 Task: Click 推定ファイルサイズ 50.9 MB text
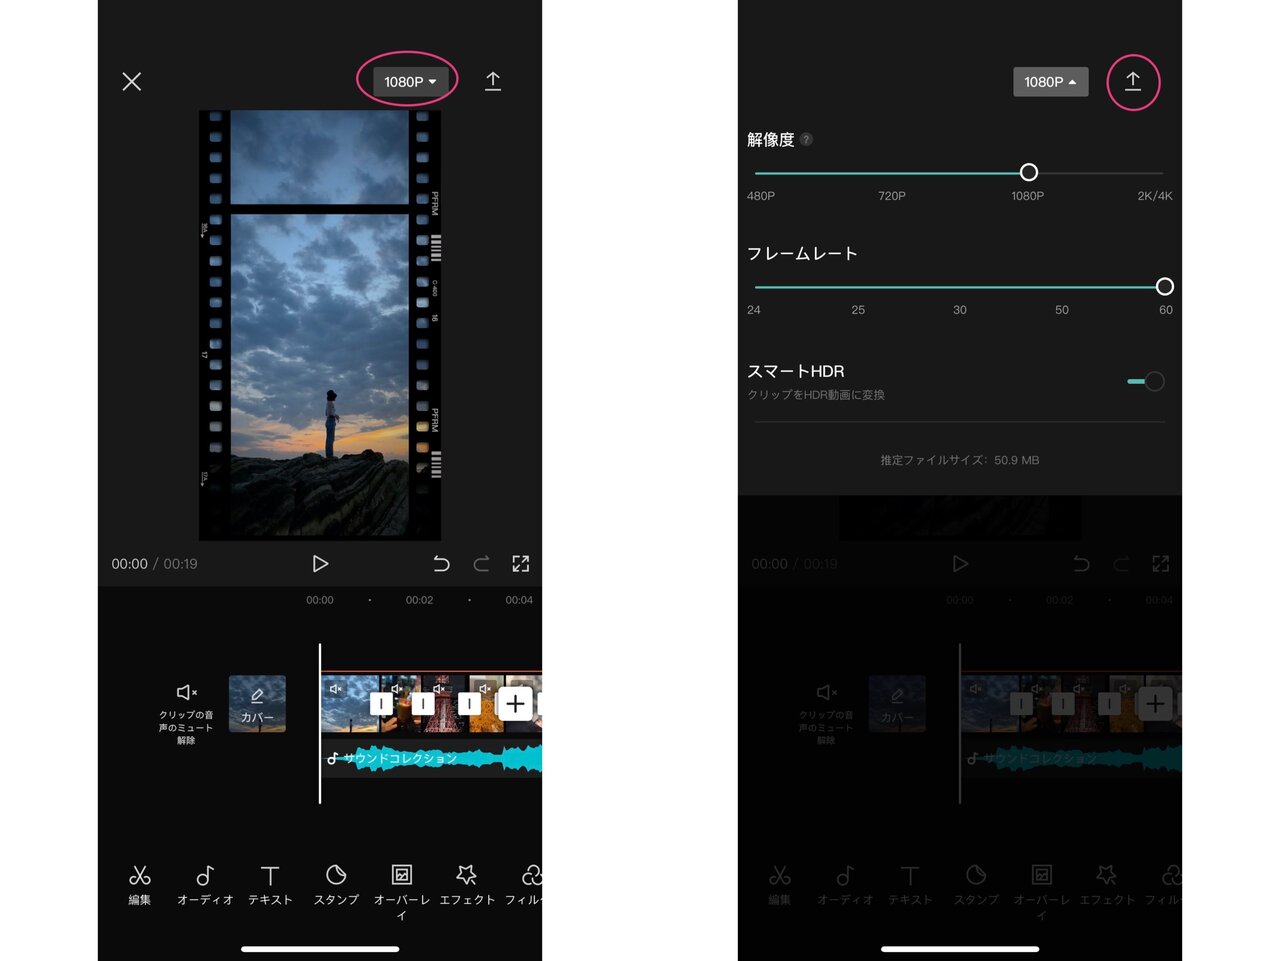pos(960,460)
